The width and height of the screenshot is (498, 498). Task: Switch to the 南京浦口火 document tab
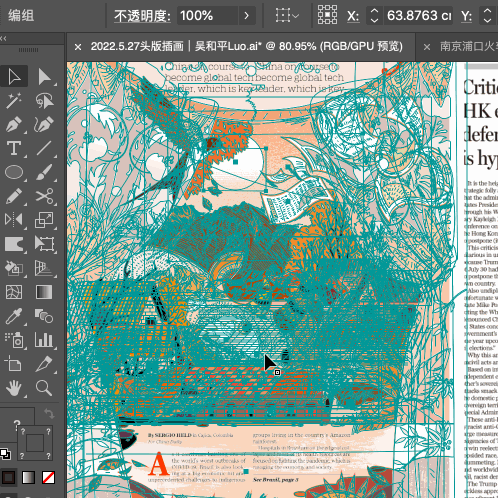[x=468, y=46]
